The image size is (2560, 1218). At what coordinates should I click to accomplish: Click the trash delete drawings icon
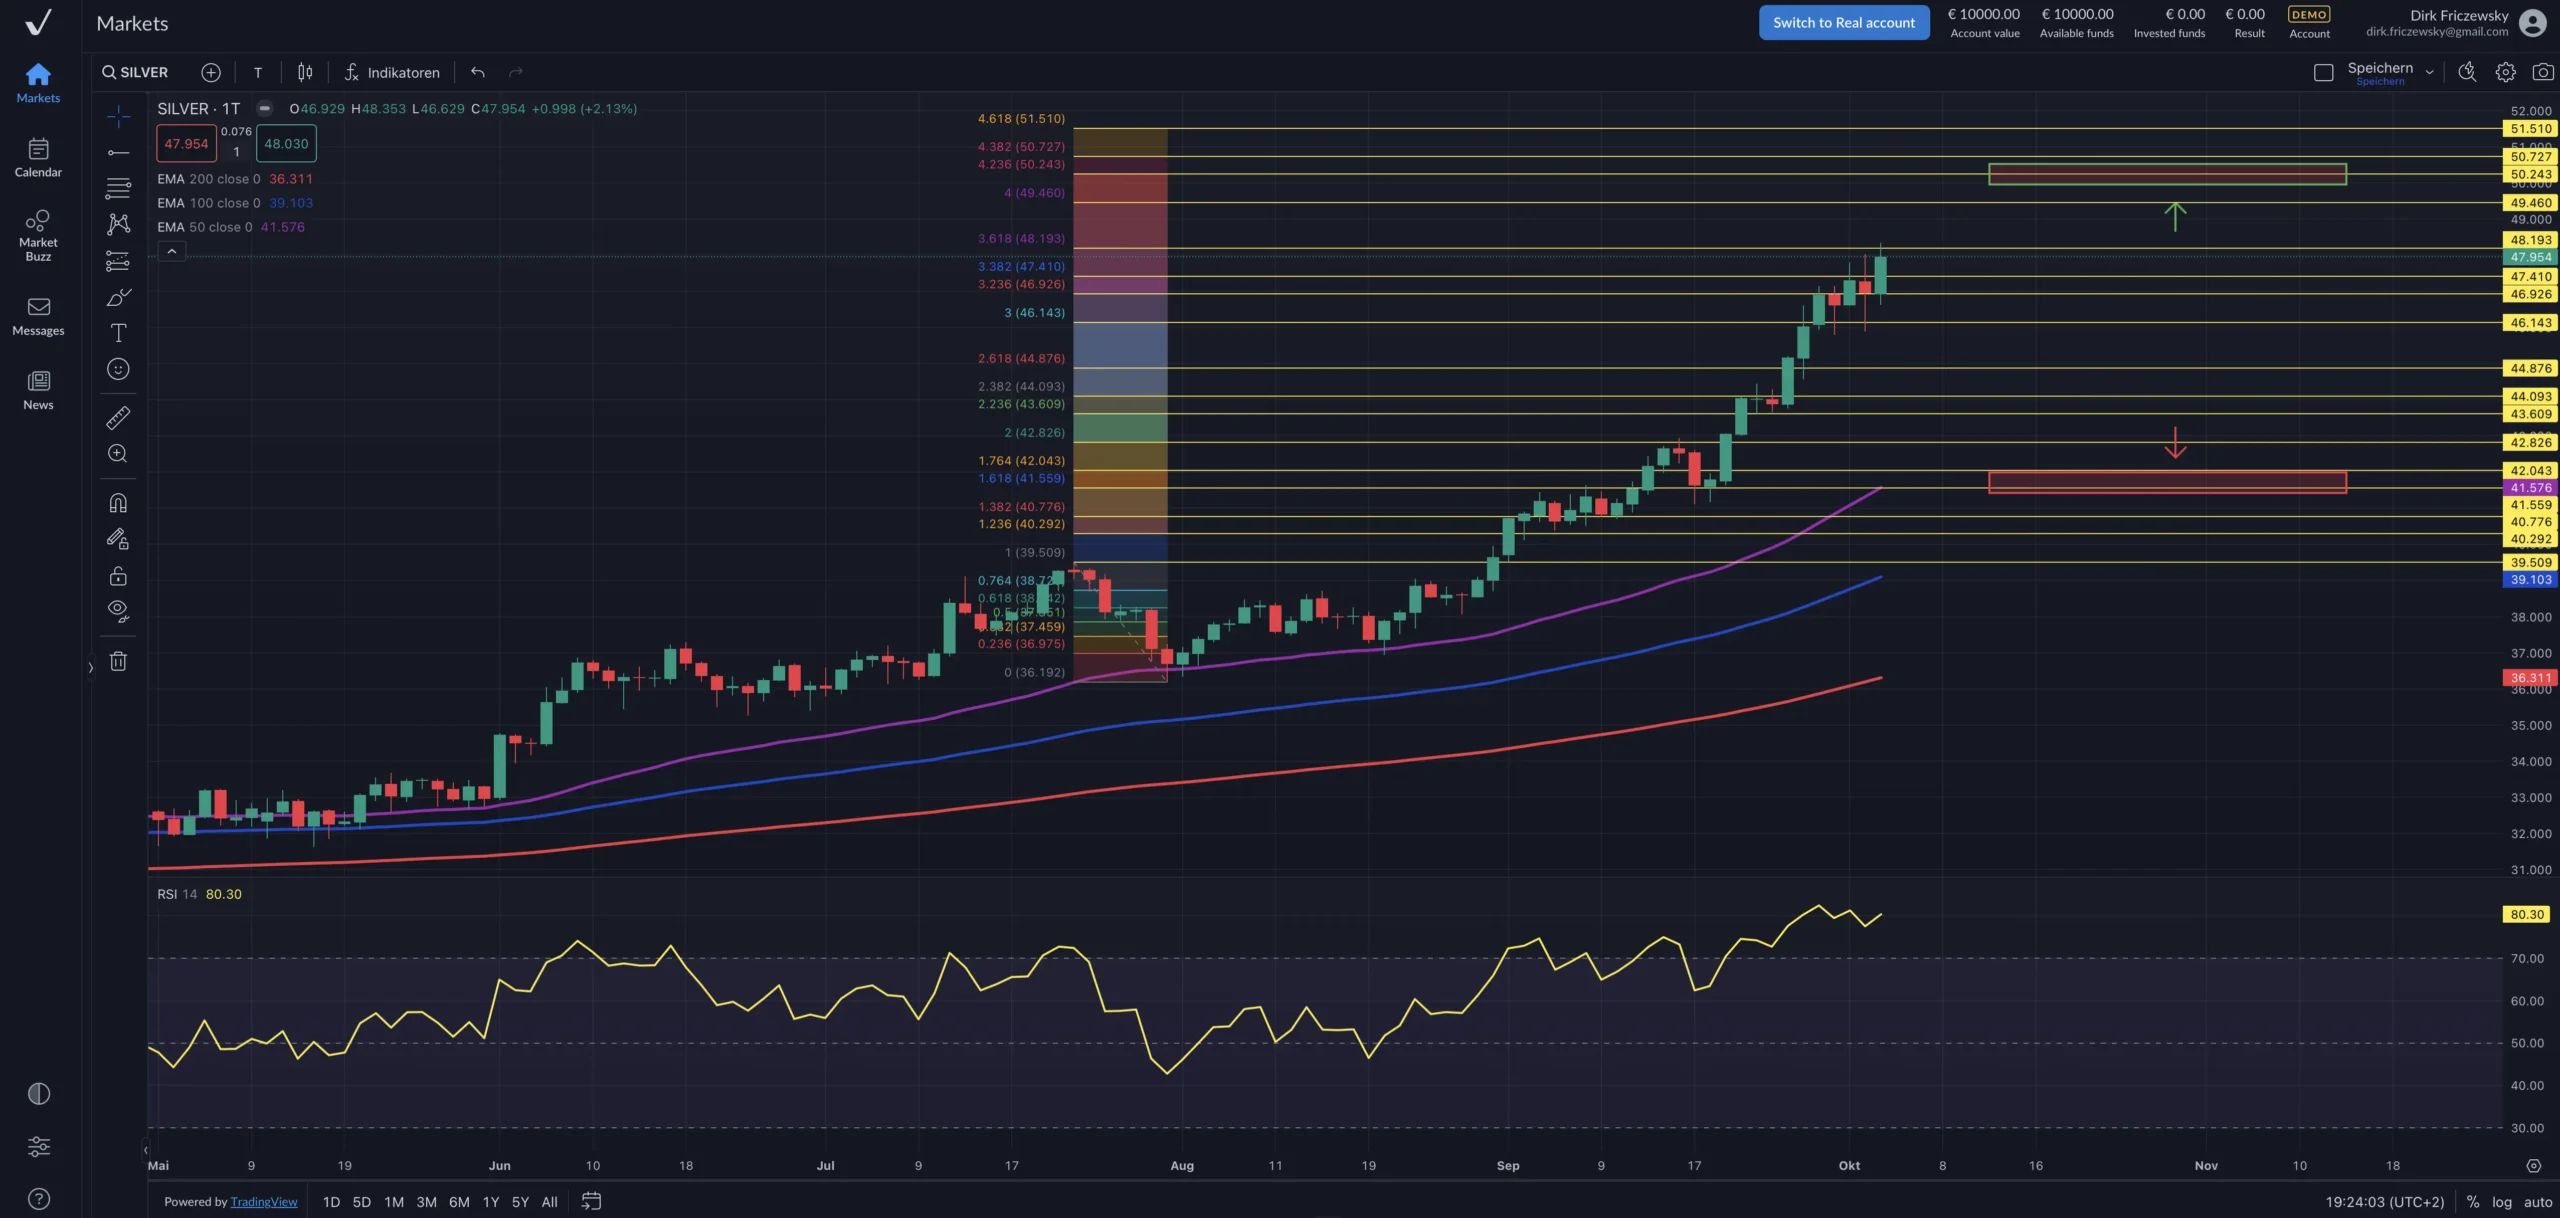click(x=118, y=661)
